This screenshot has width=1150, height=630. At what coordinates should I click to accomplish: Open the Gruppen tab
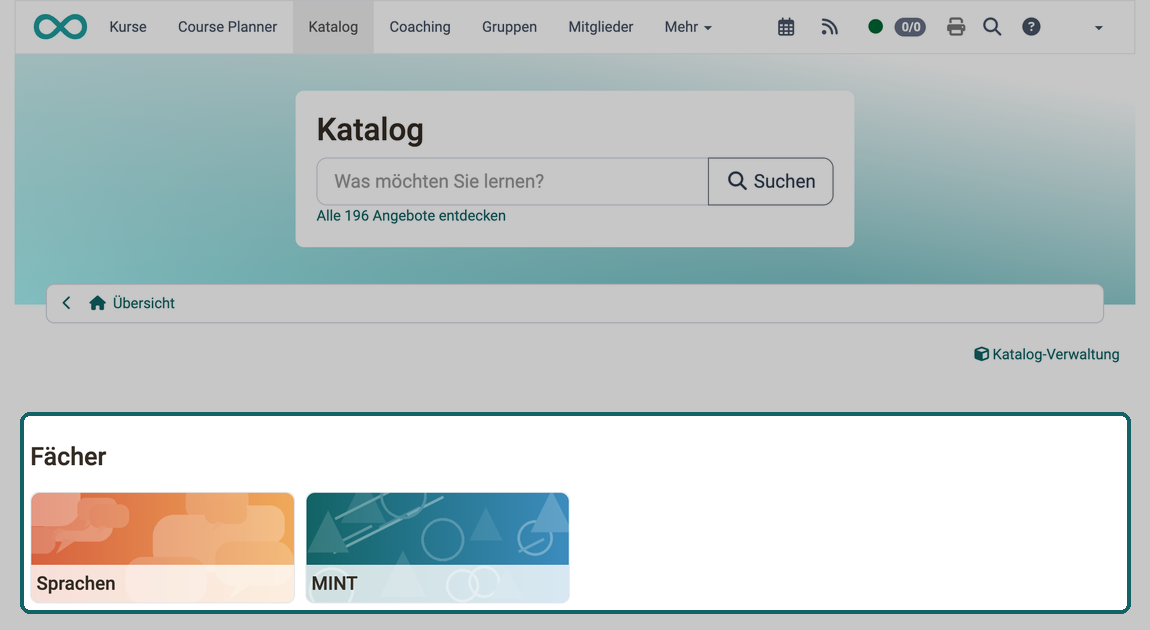[x=509, y=27]
